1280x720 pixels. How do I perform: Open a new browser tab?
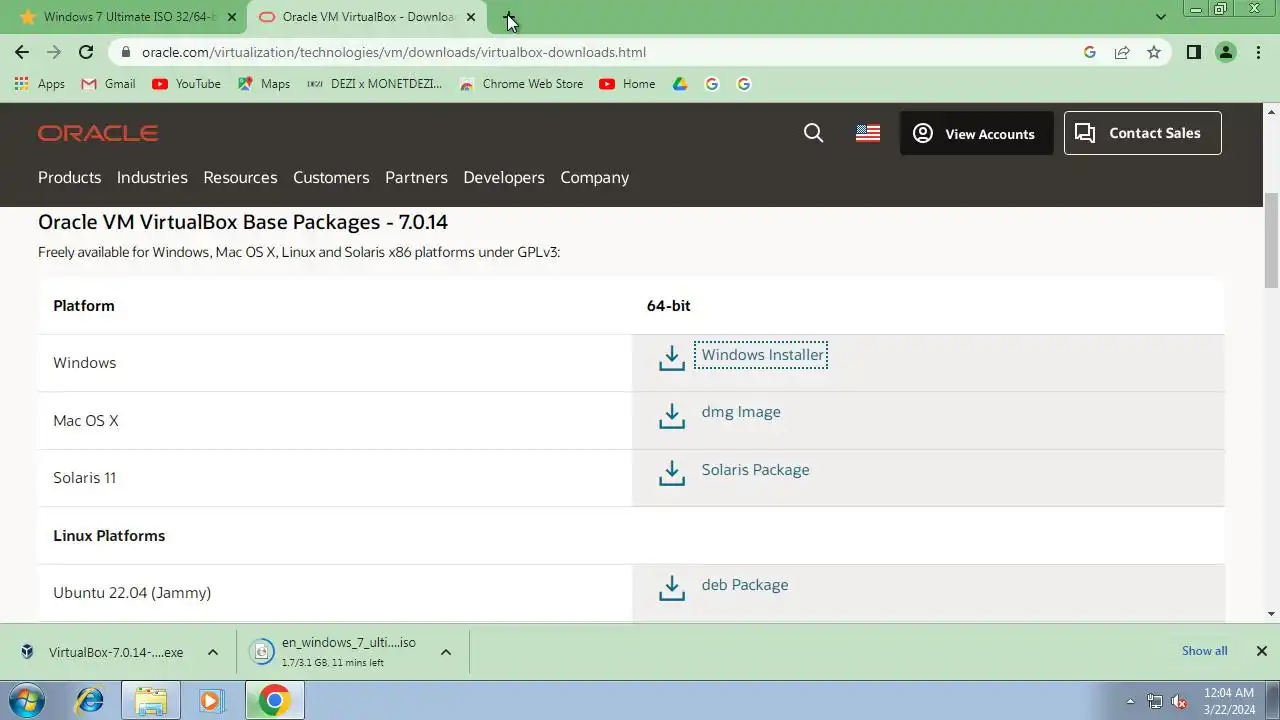(x=508, y=17)
